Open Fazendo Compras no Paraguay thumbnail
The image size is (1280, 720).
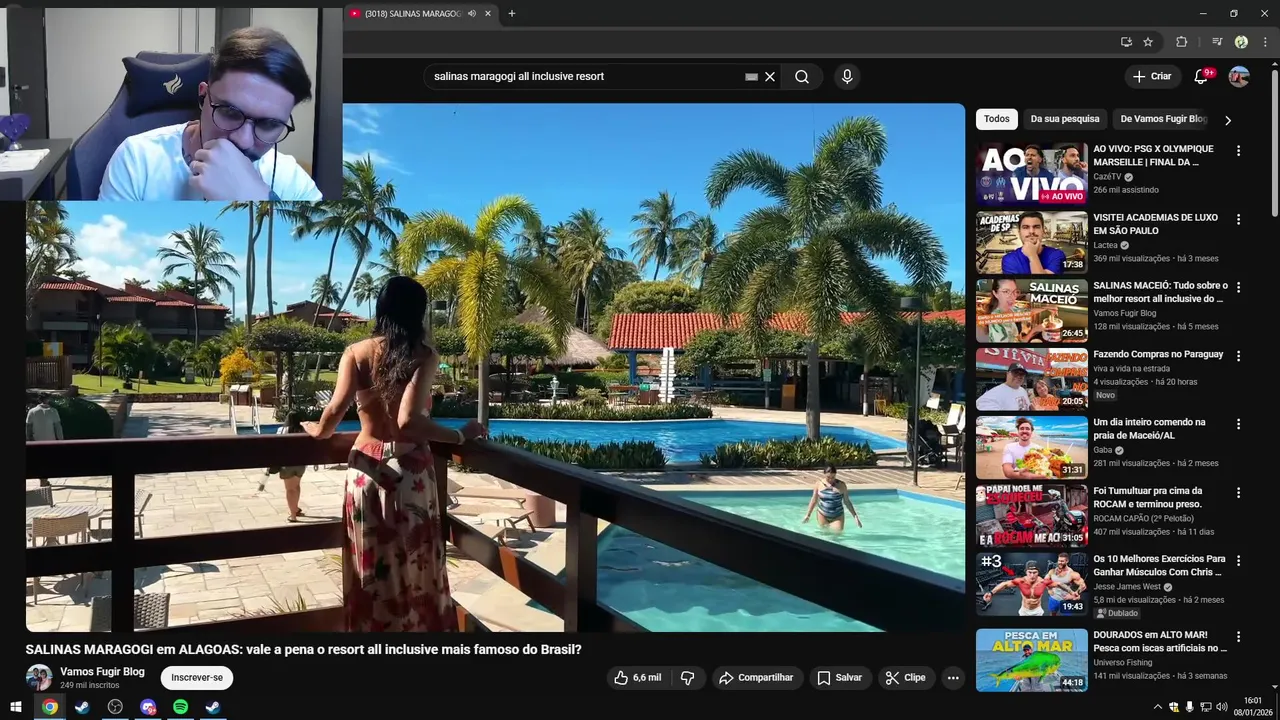(1031, 379)
